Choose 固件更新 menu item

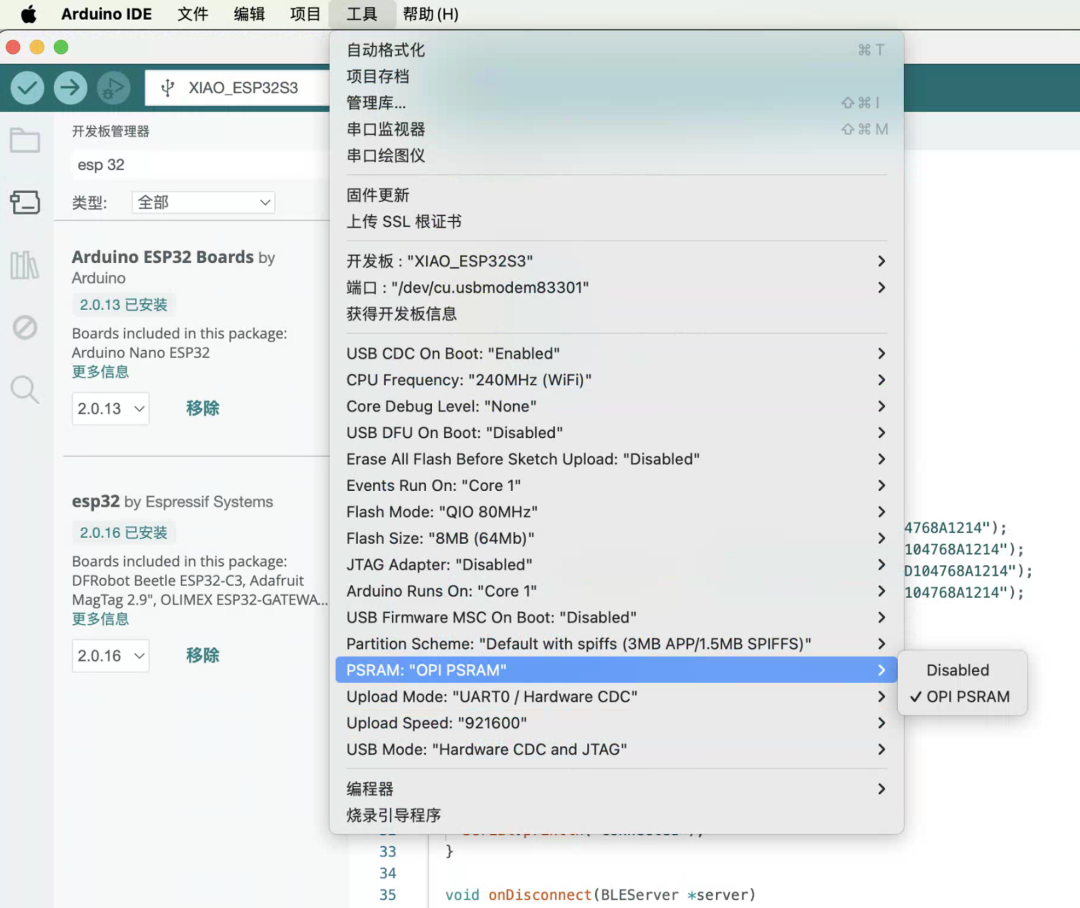point(616,195)
